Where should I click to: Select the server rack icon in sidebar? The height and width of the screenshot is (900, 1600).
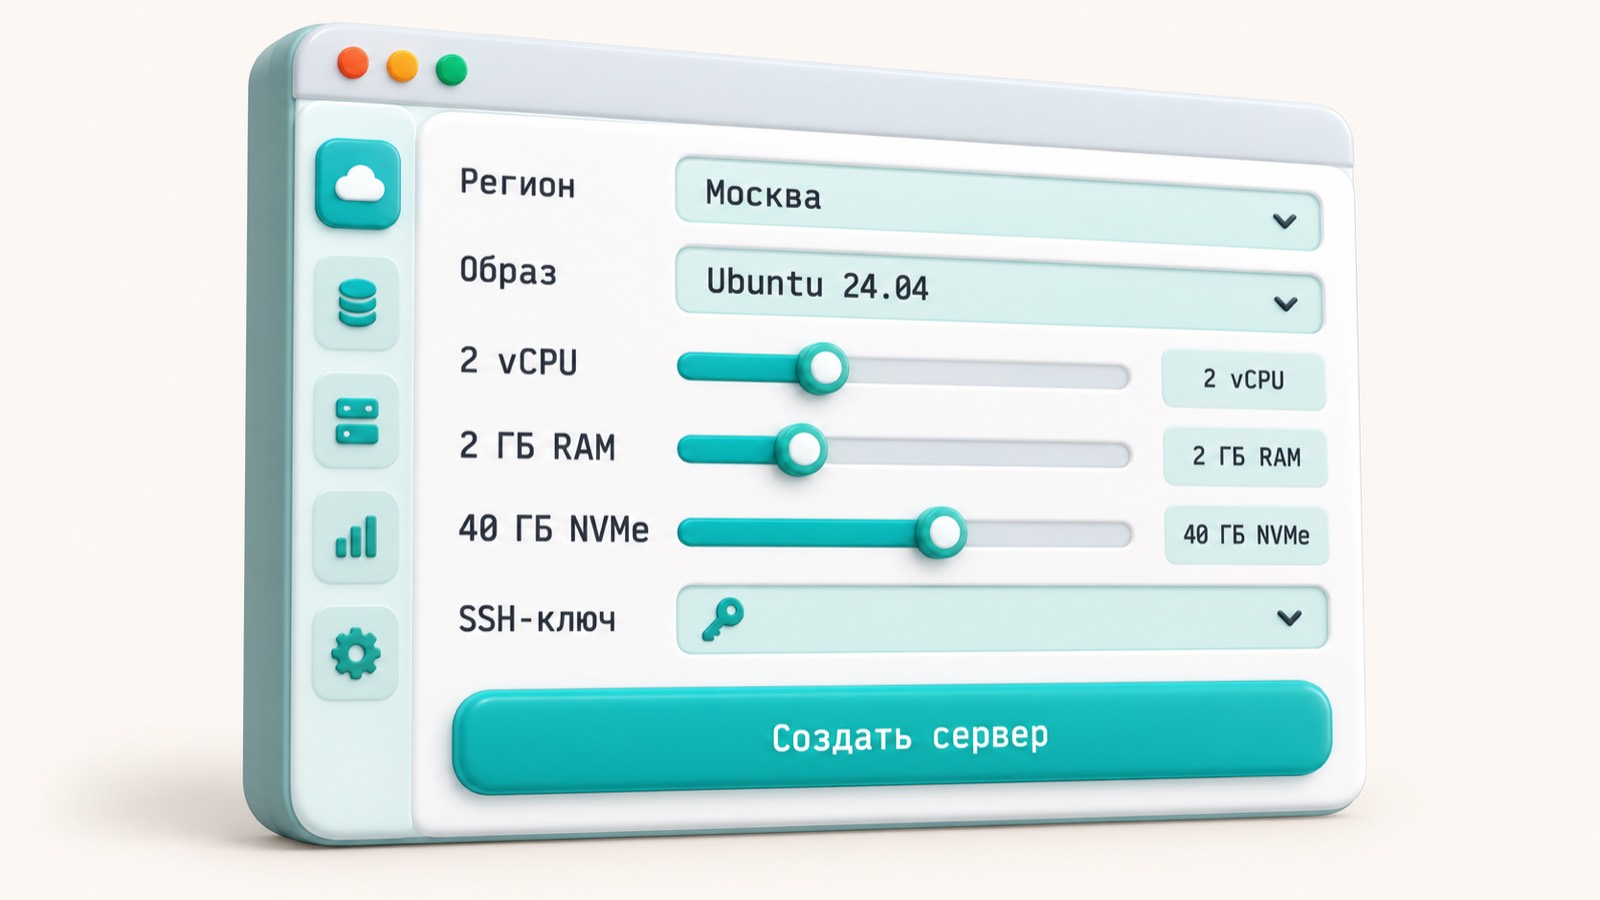pos(357,421)
